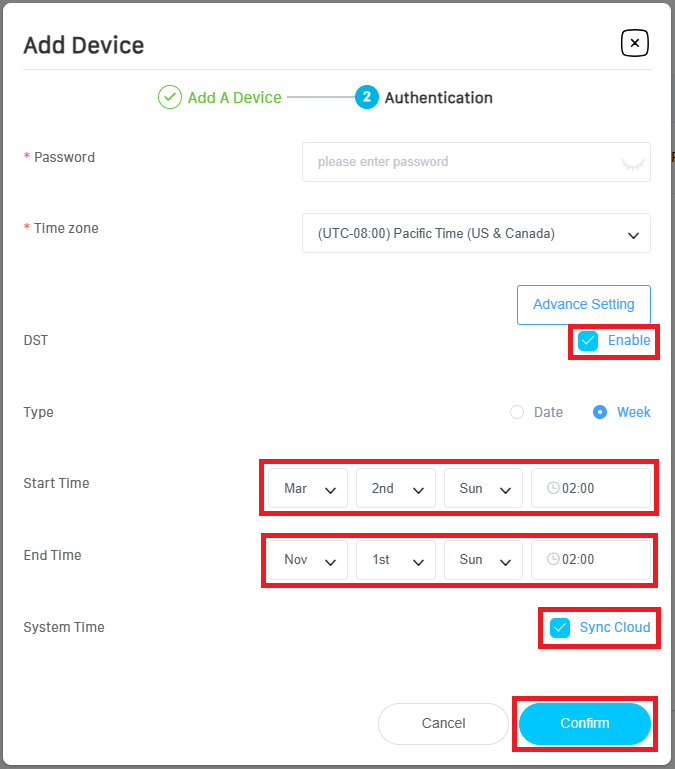Select the Date type radio button
The image size is (675, 769).
click(517, 412)
